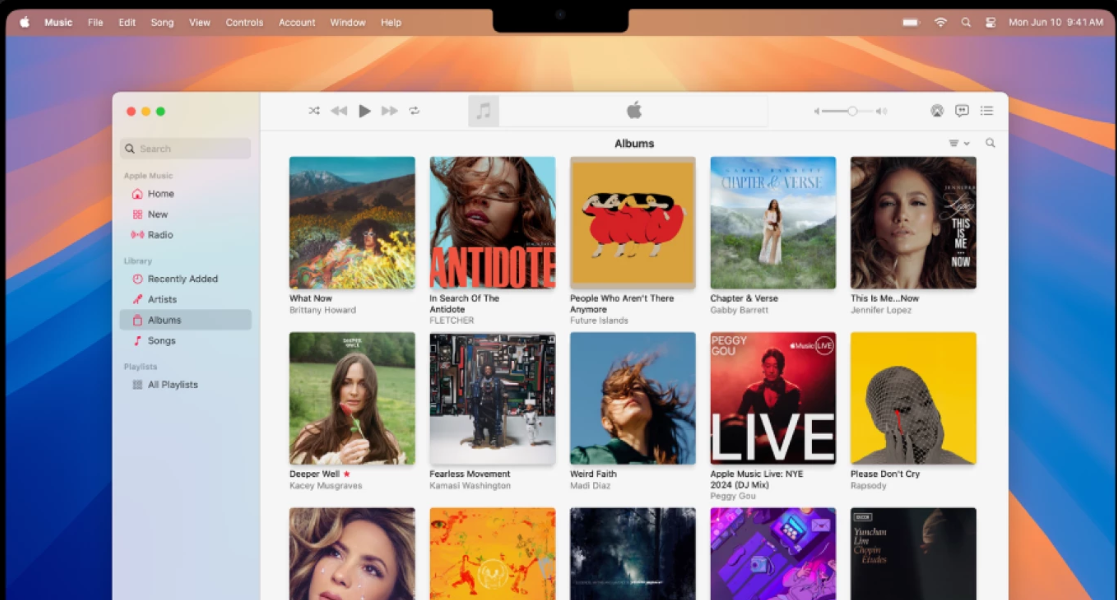This screenshot has width=1117, height=600.
Task: Click the music note artwork placeholder
Action: 484,110
